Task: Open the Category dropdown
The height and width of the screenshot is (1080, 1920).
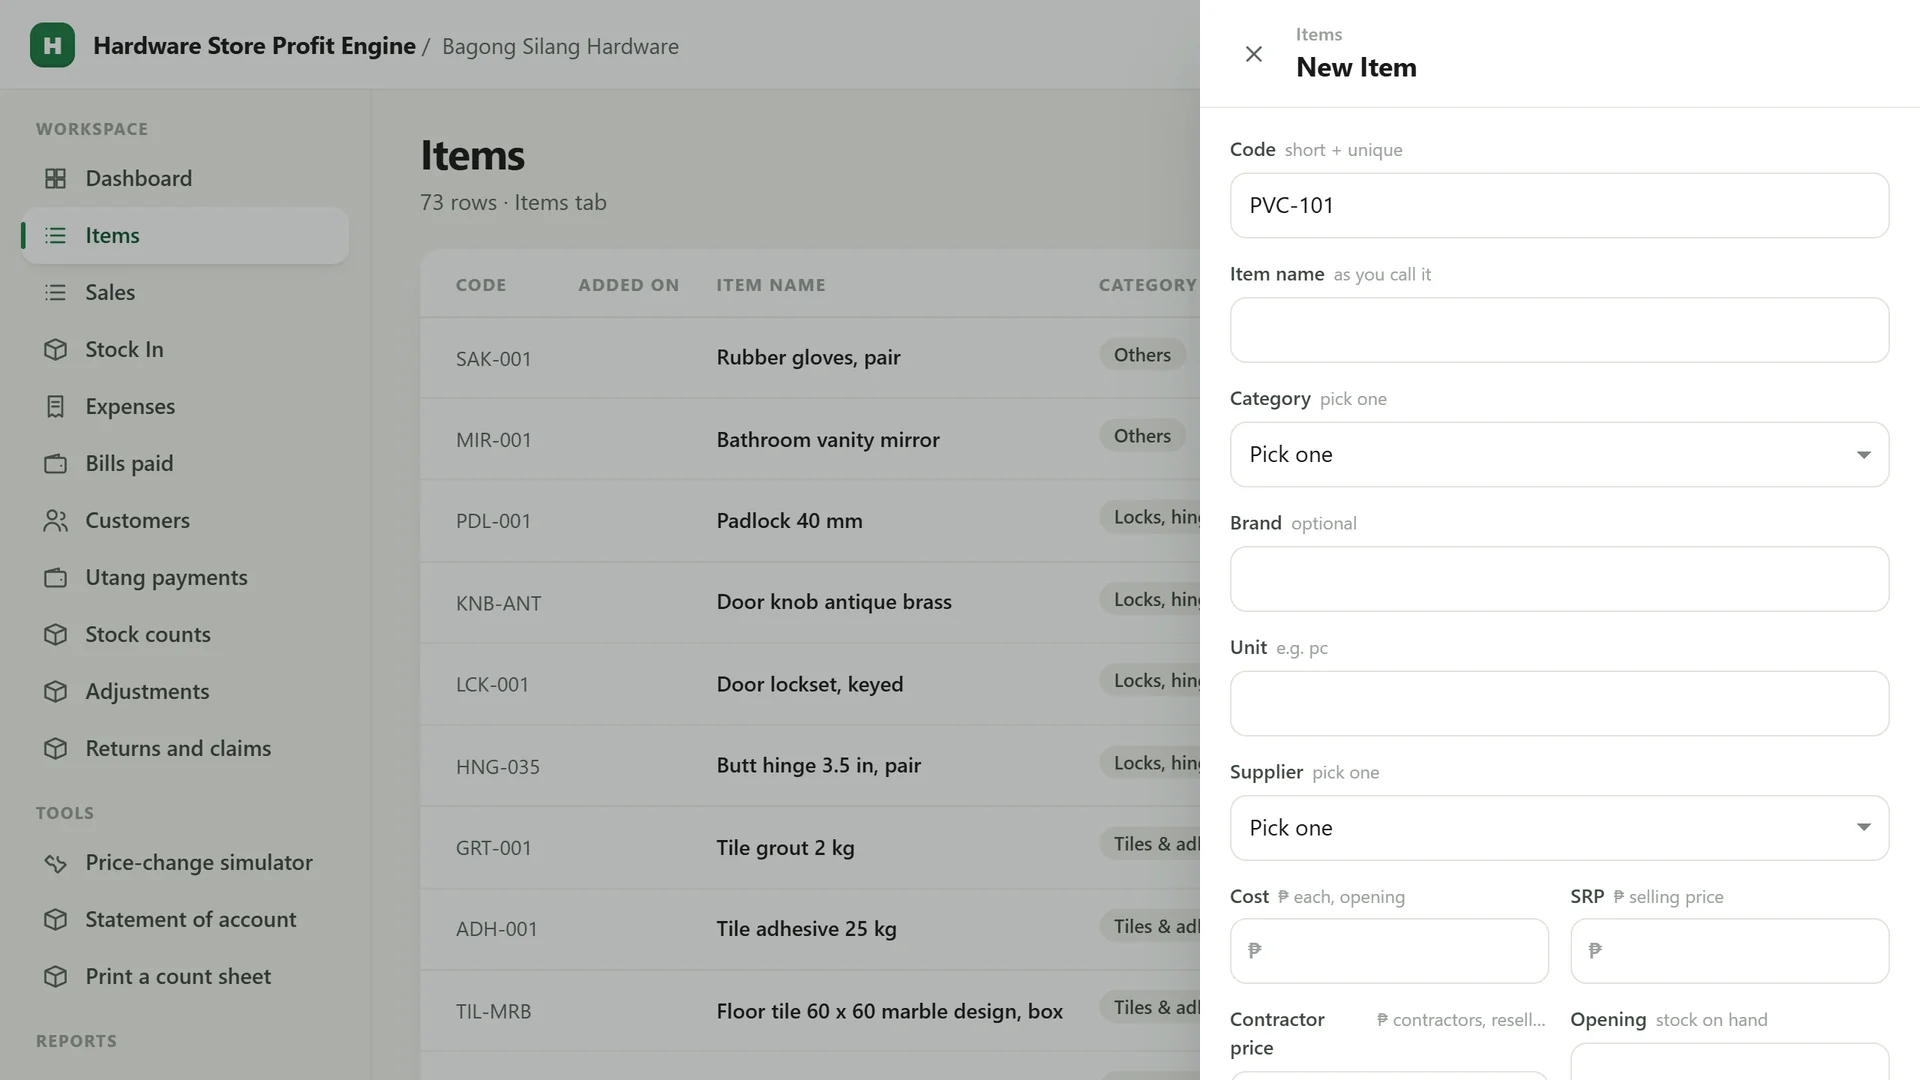Action: (x=1559, y=454)
